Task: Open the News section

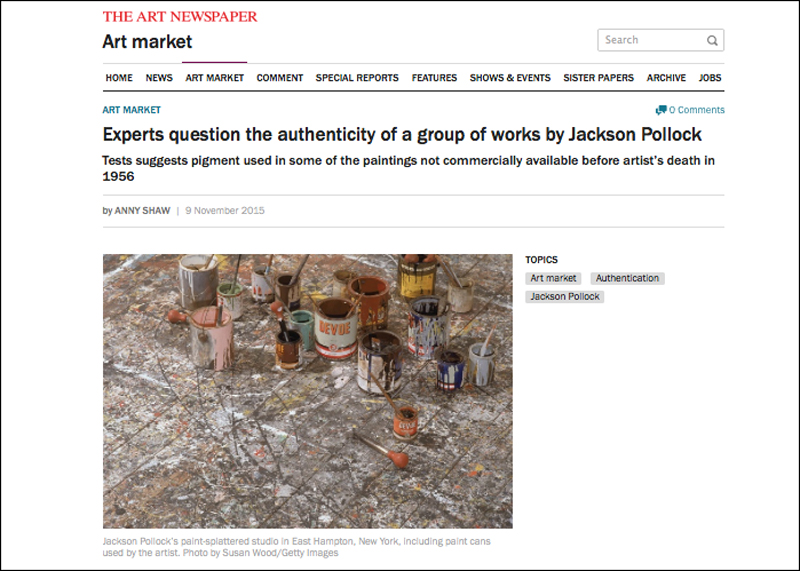Action: (x=159, y=78)
